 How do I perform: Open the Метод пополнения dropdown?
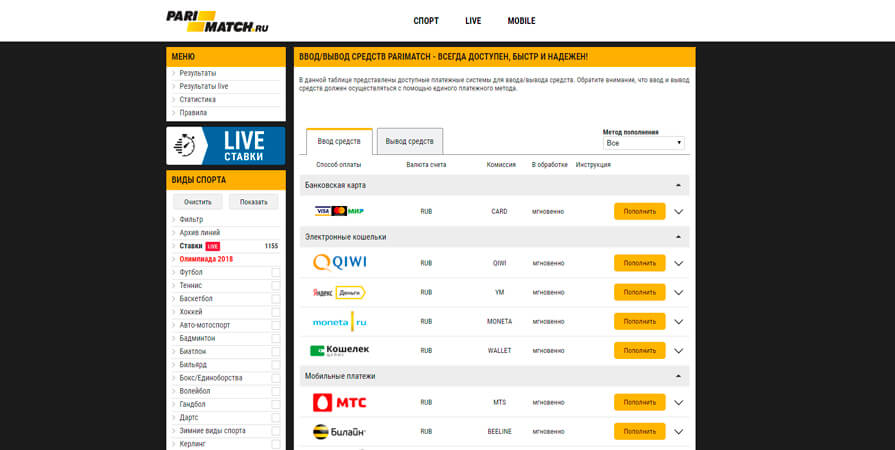tap(644, 143)
